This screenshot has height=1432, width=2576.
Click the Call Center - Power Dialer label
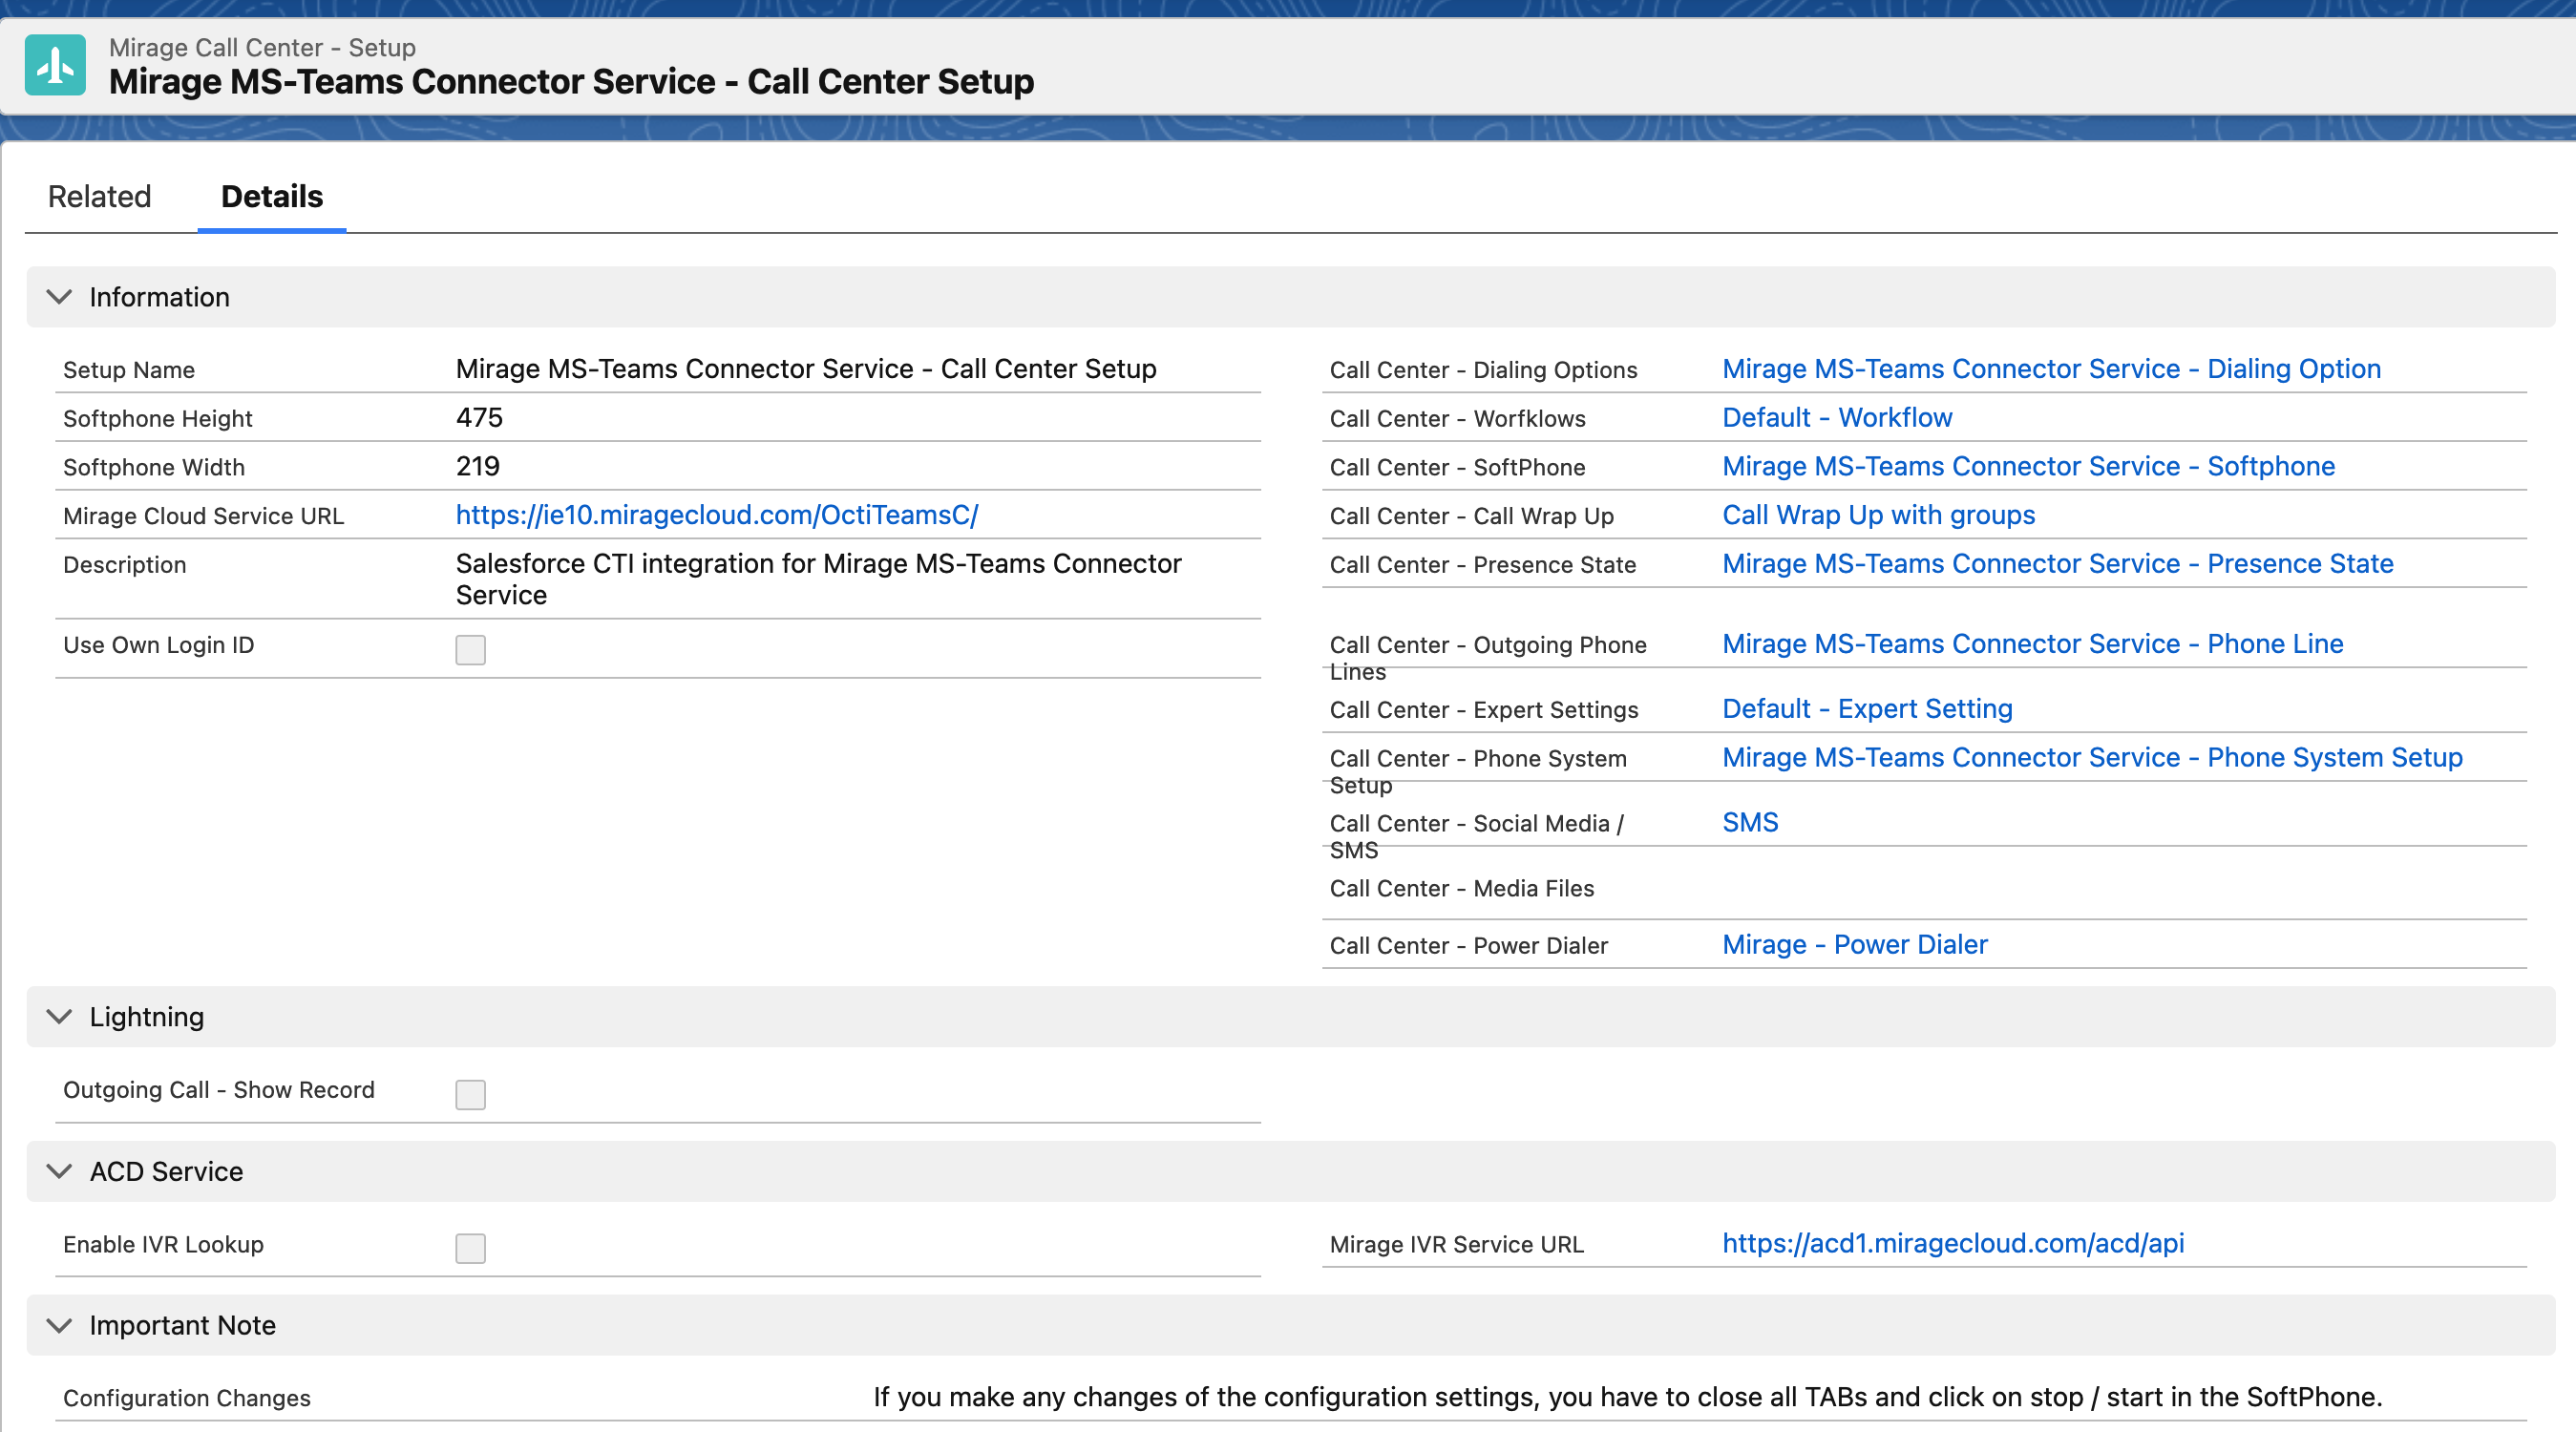[1468, 946]
